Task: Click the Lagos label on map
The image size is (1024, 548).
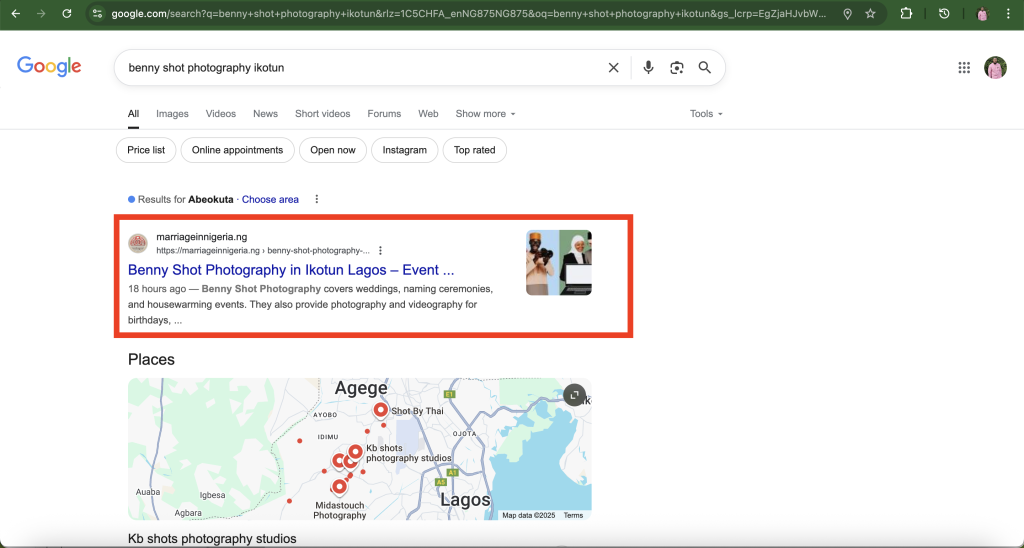Action: click(465, 500)
